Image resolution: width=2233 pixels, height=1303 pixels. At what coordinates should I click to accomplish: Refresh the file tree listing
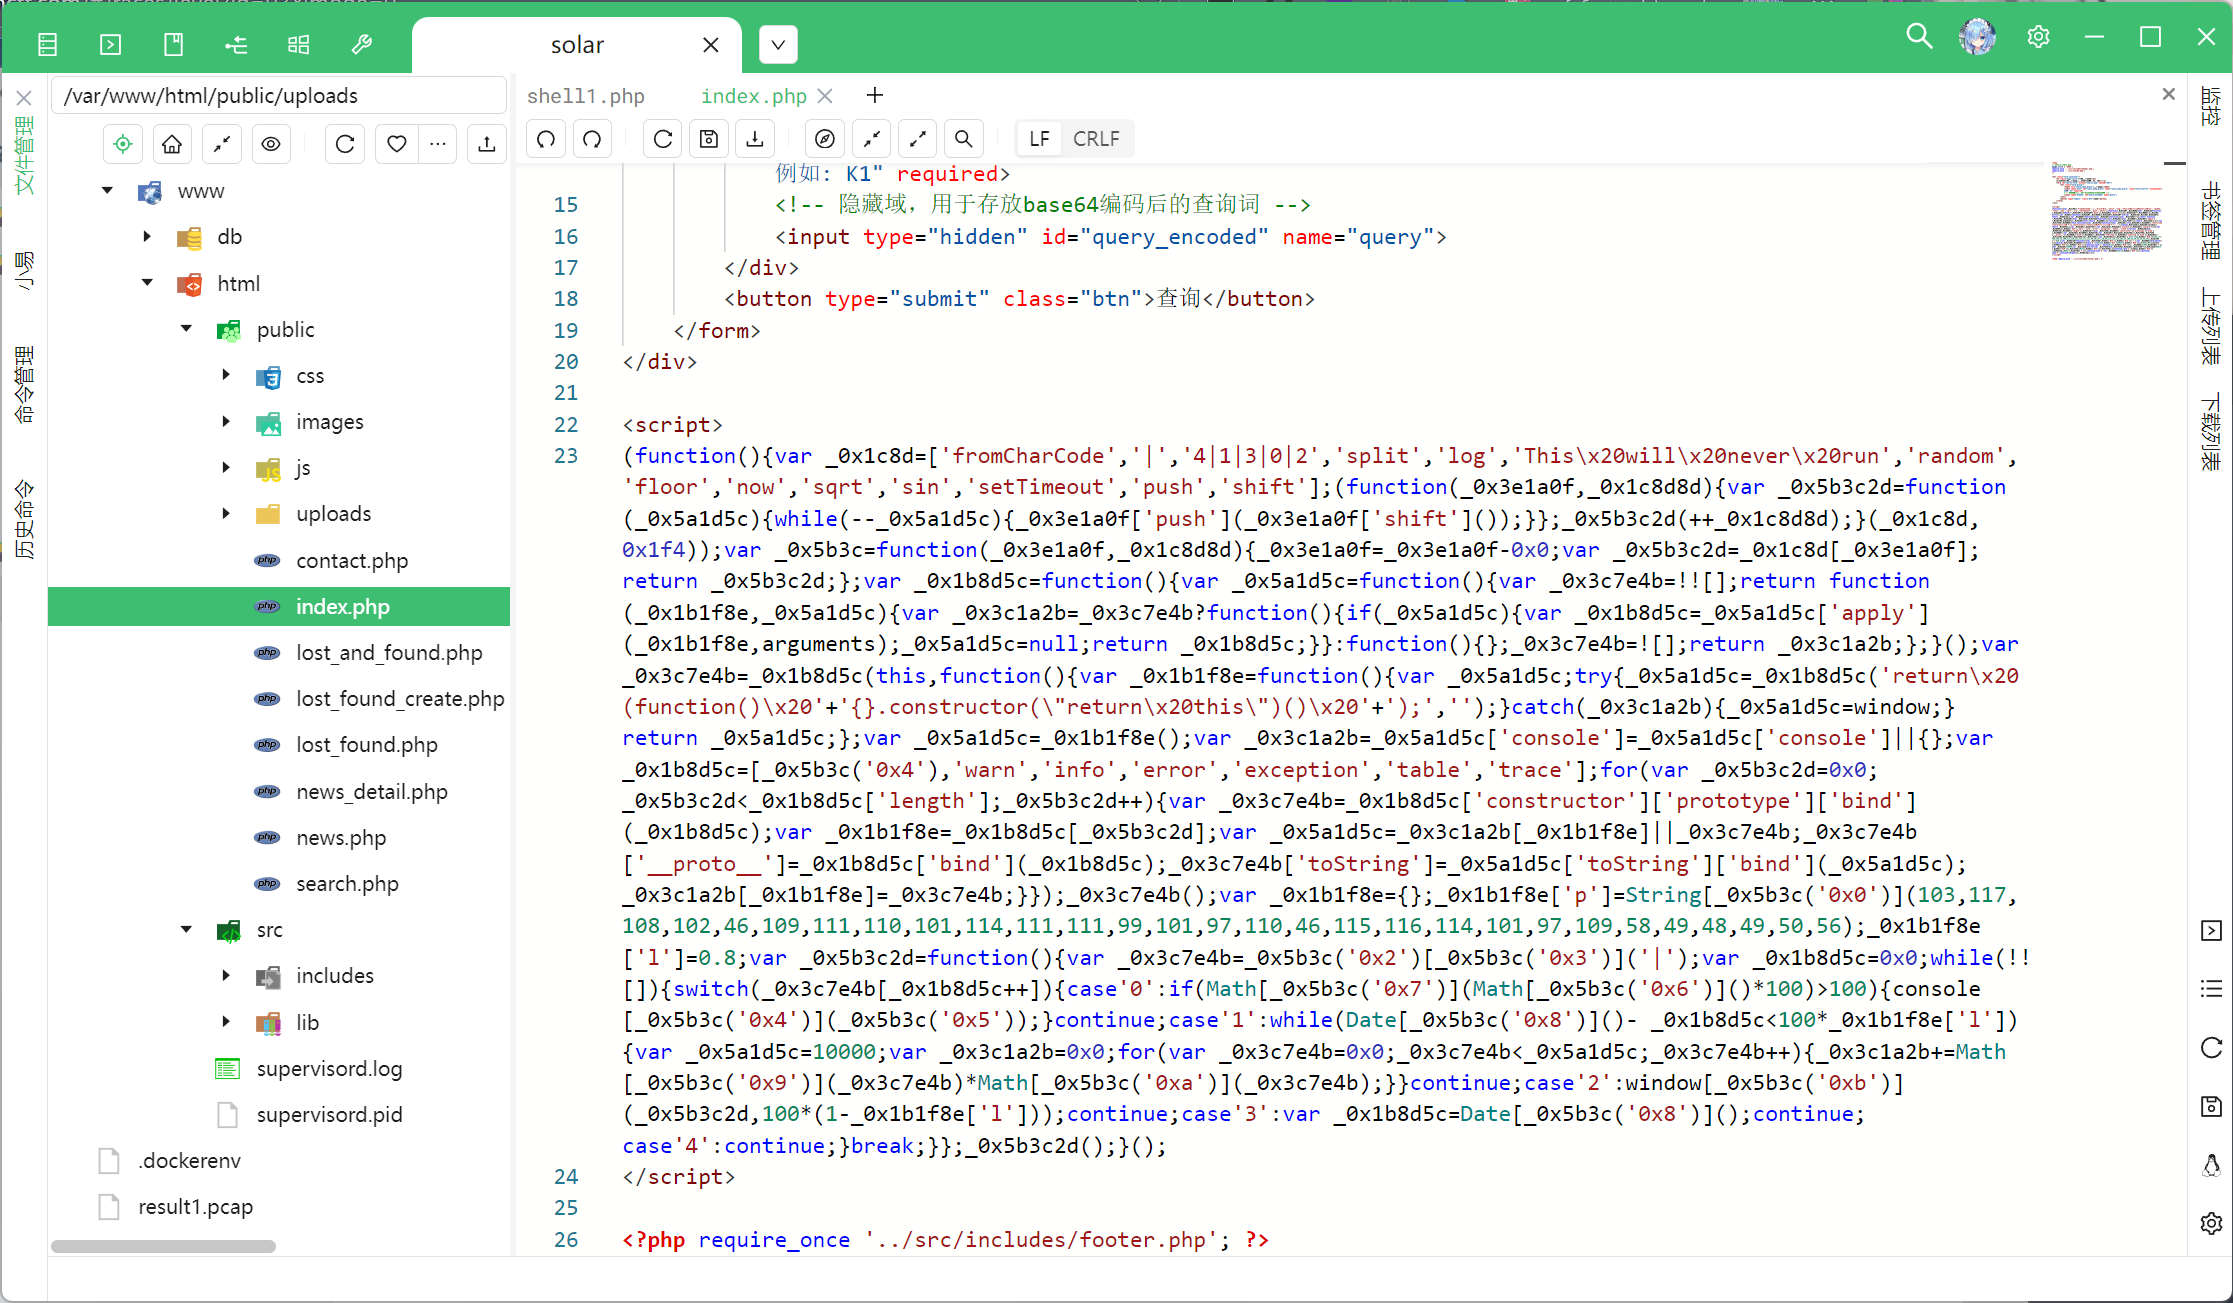click(345, 144)
